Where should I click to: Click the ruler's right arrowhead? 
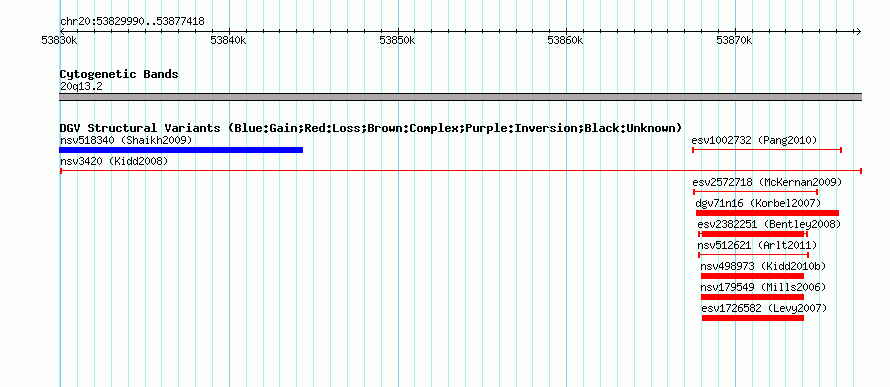click(858, 31)
